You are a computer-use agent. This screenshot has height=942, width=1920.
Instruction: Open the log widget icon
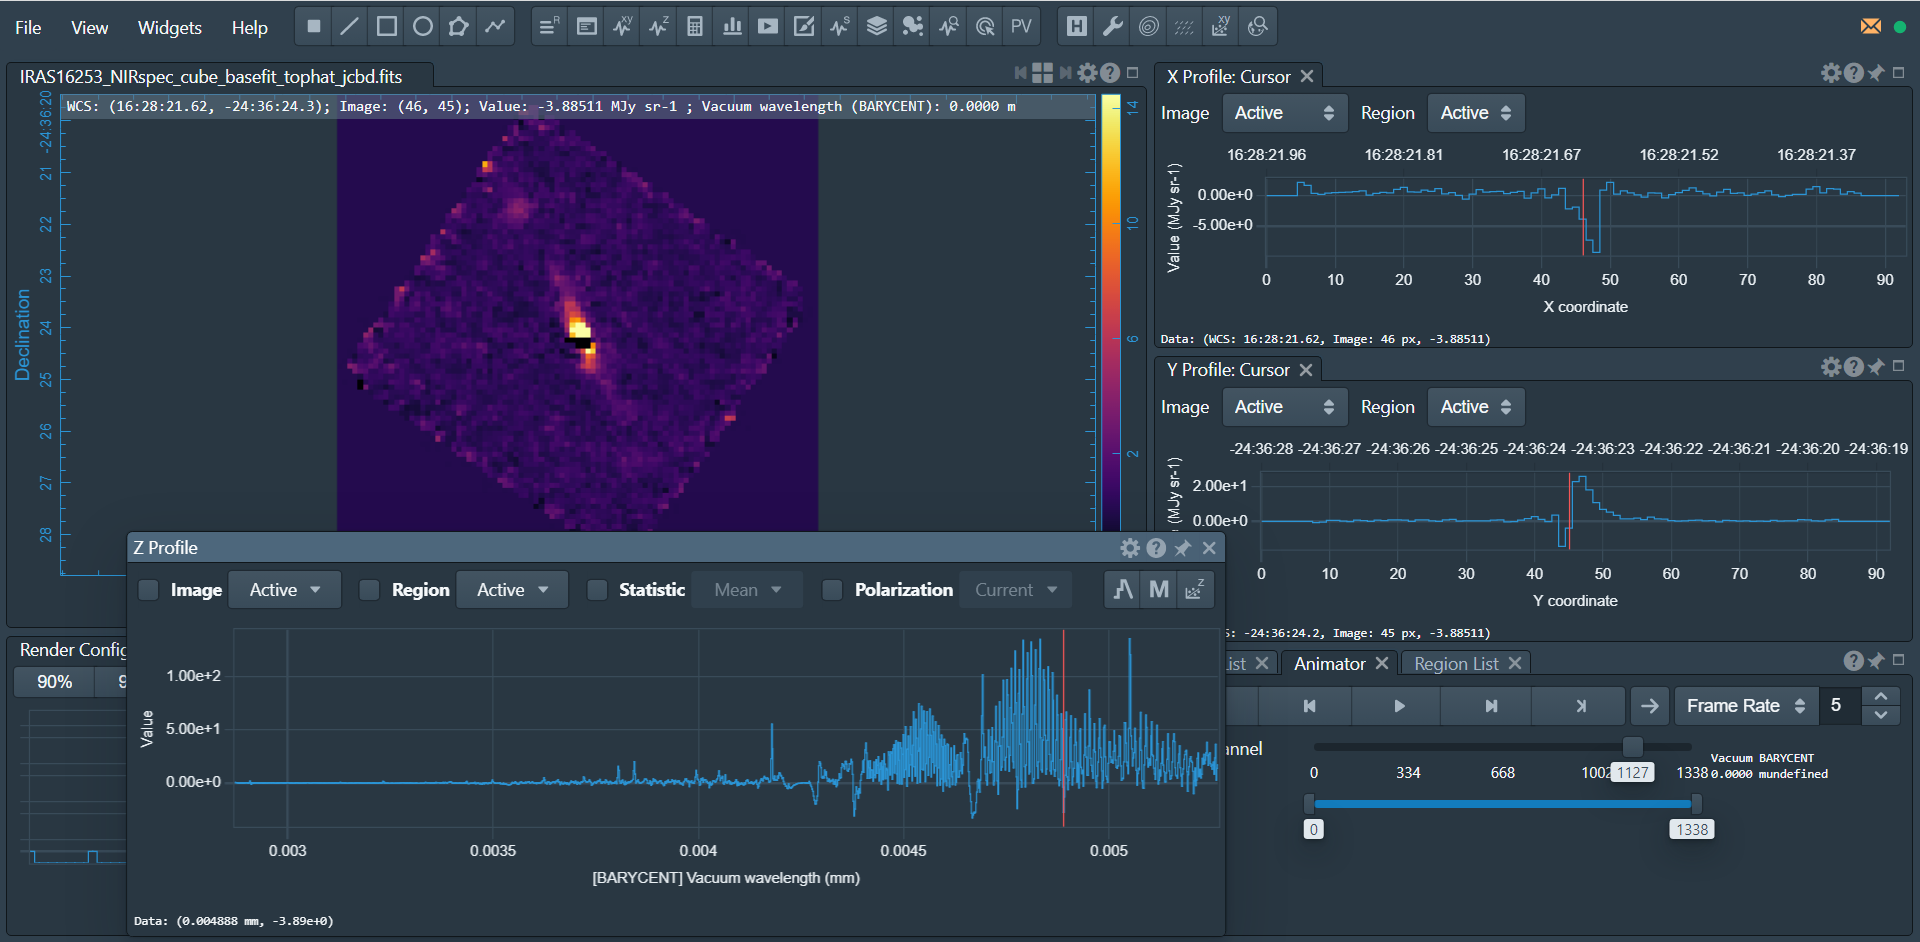pos(587,27)
